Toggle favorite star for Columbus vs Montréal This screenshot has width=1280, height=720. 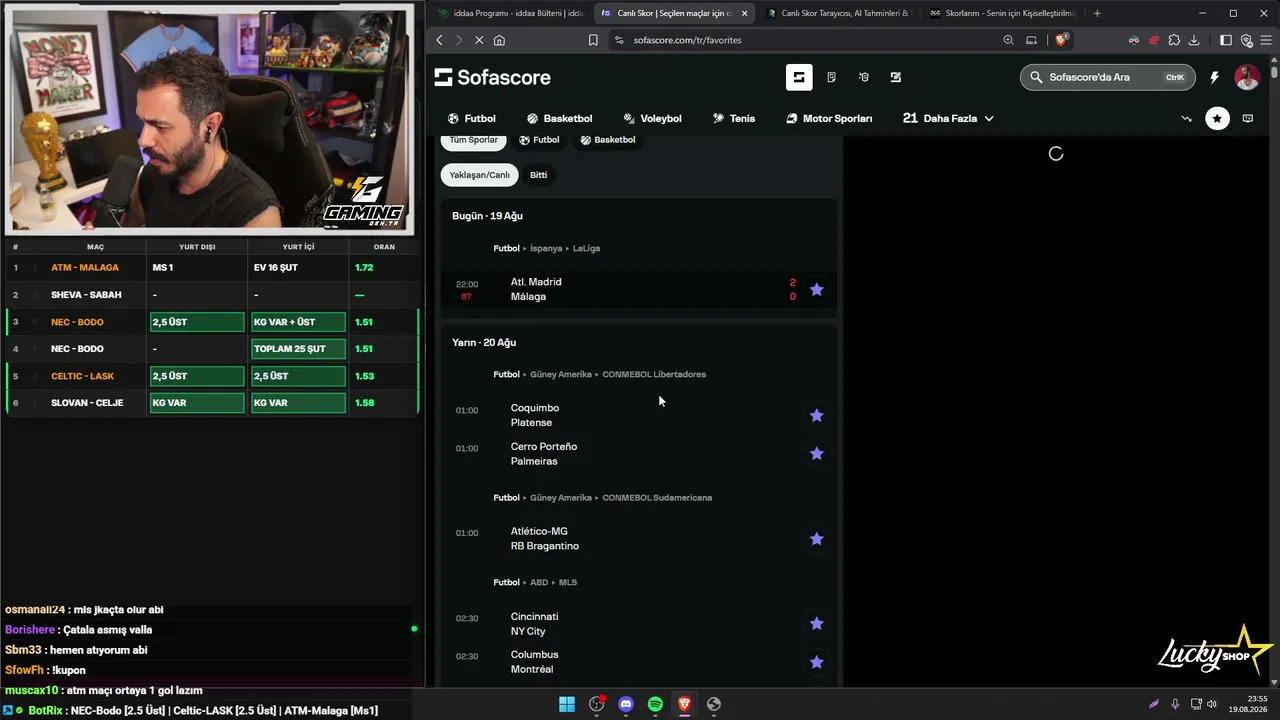[x=816, y=661]
